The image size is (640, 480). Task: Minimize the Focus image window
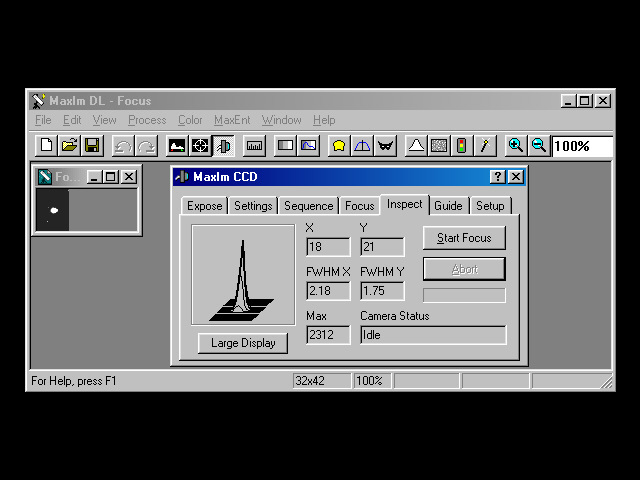point(94,177)
